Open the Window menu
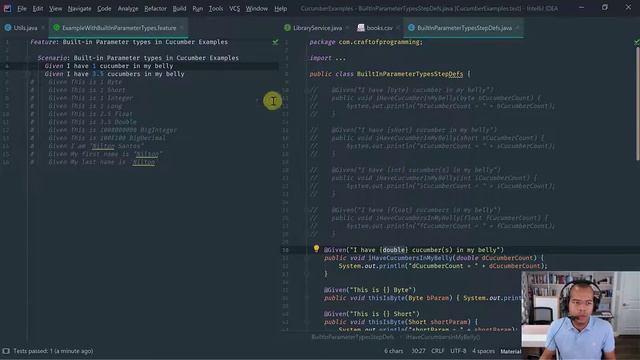Viewport: 640px width, 360px height. coord(257,9)
